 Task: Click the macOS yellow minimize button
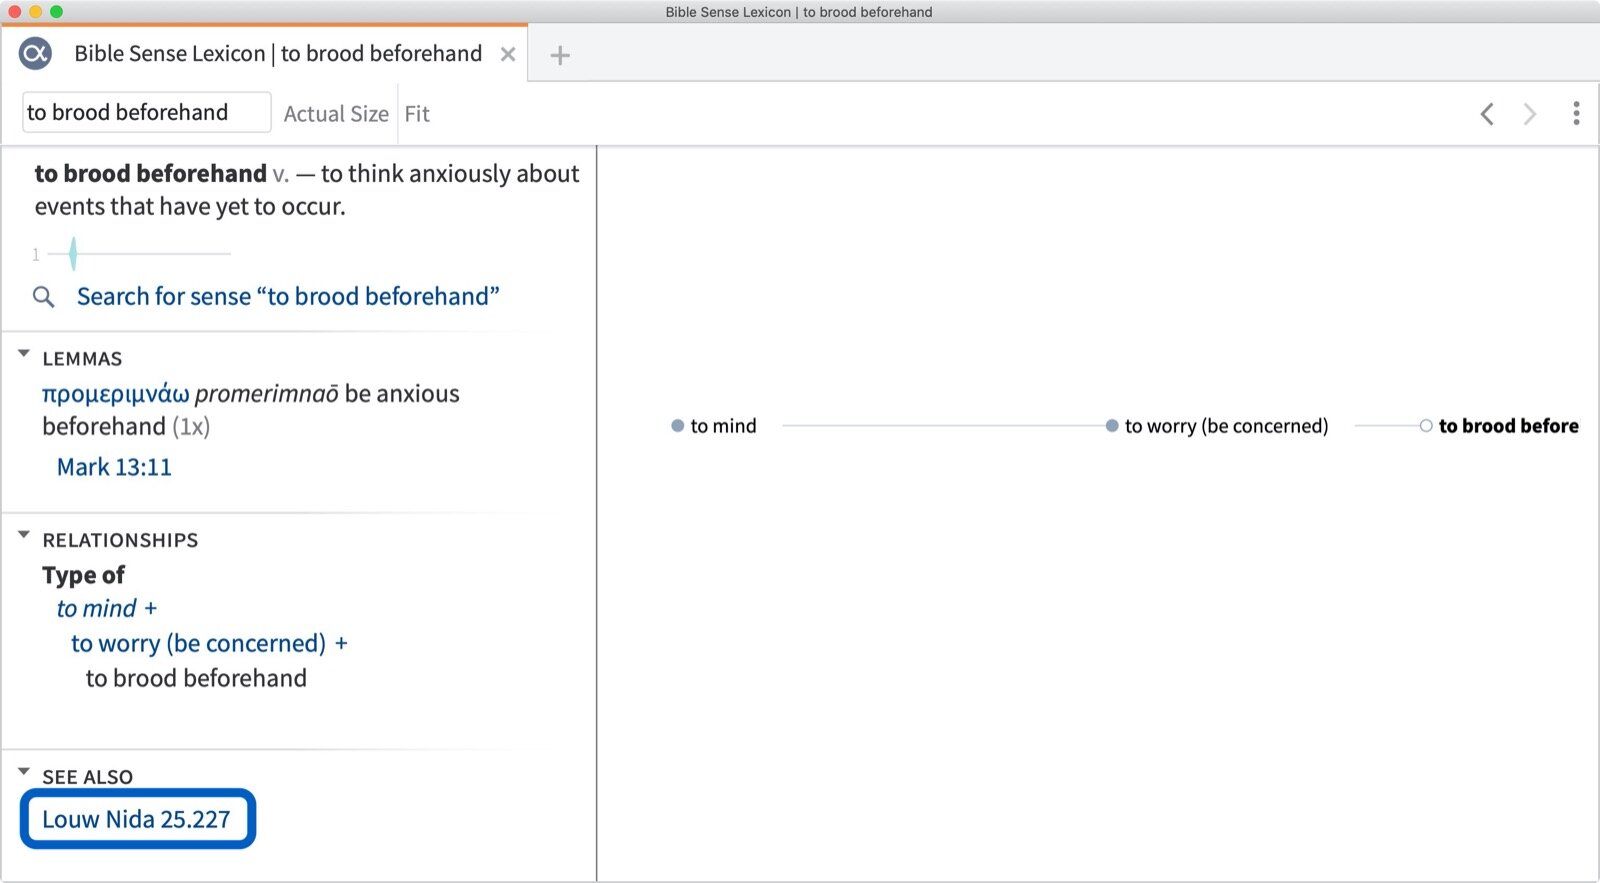pyautogui.click(x=35, y=12)
